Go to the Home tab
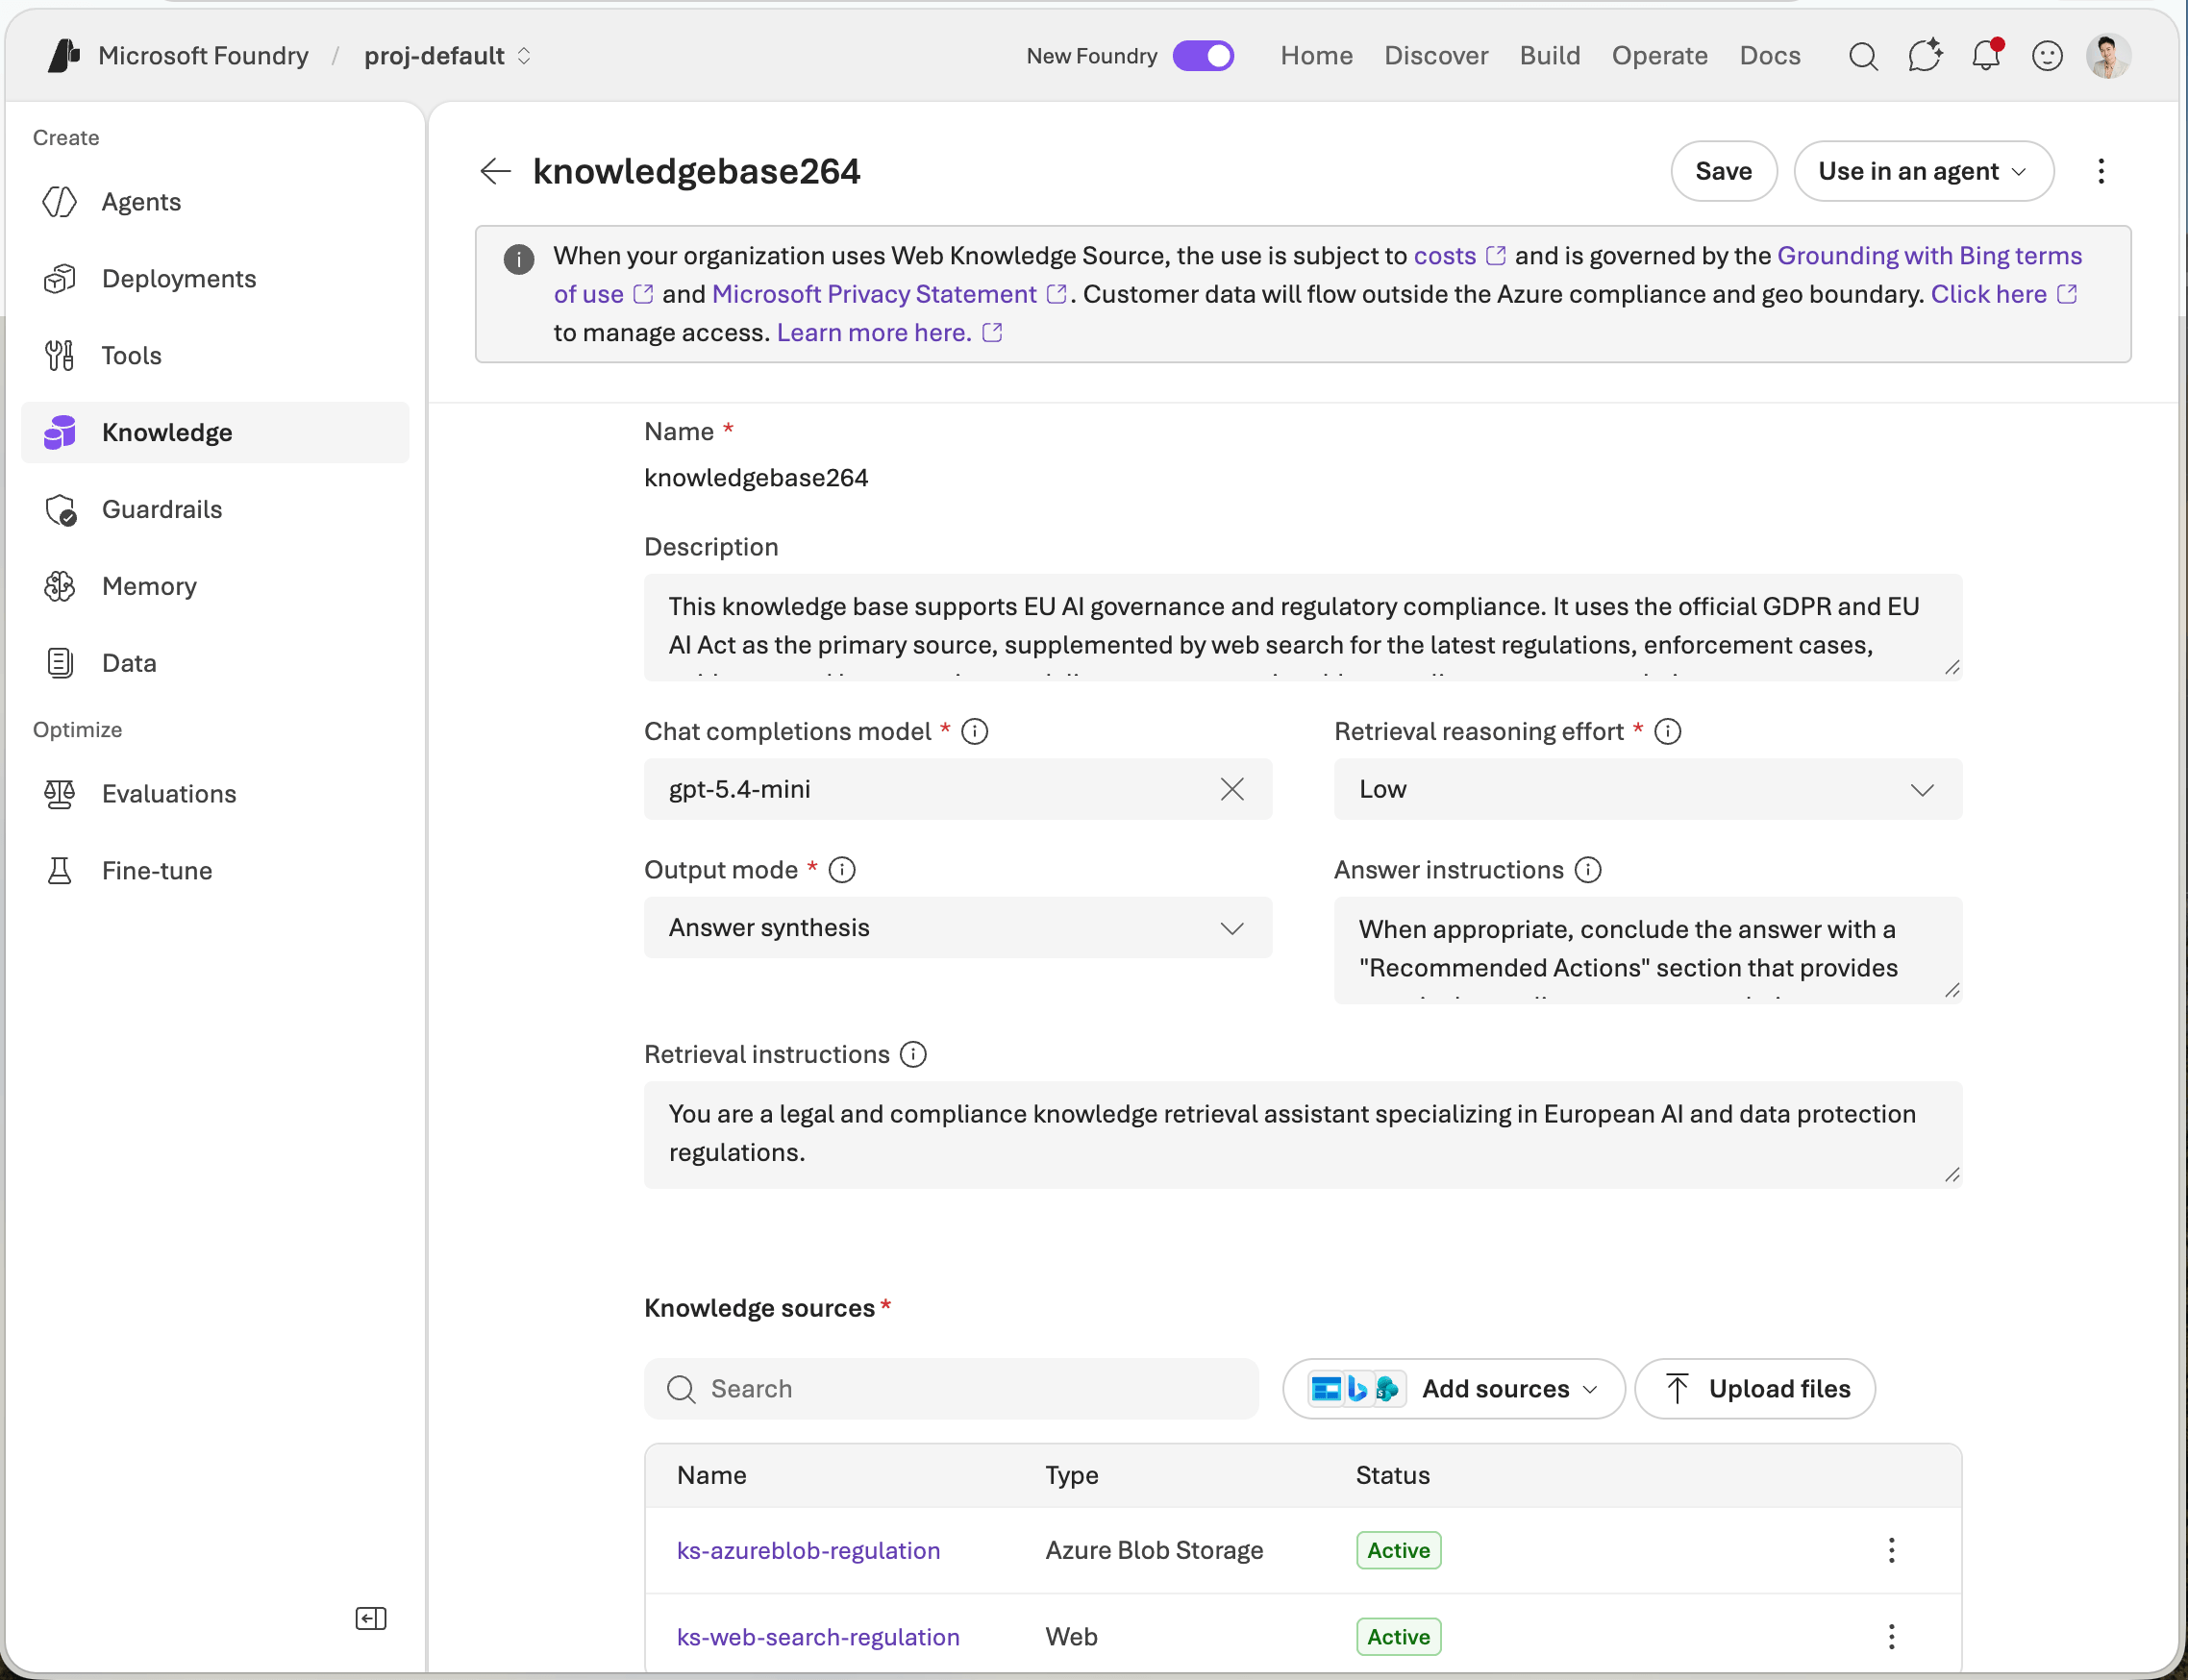 [1316, 56]
